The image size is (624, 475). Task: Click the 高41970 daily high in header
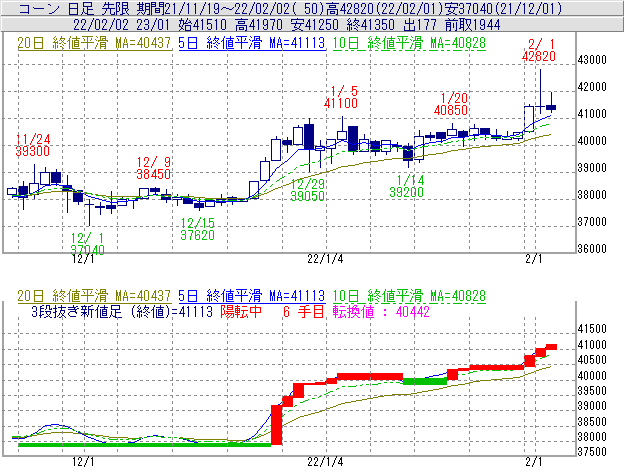(259, 25)
